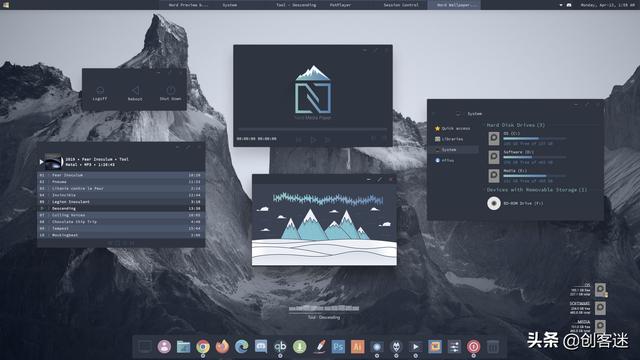Collapse Devices with Removable Storage group
The image size is (640, 360).
tap(537, 189)
